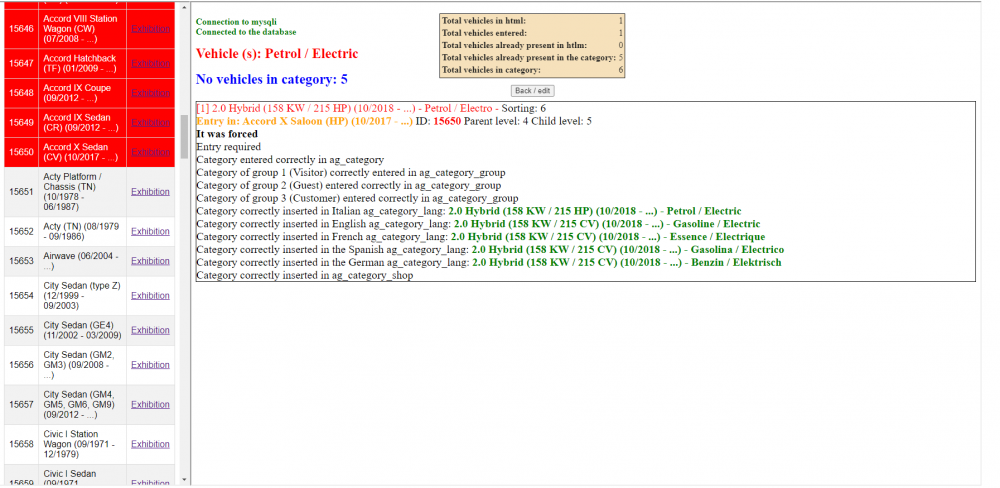
Task: Click 'Accord Hatchback (TF)' name cell
Action: click(x=82, y=63)
